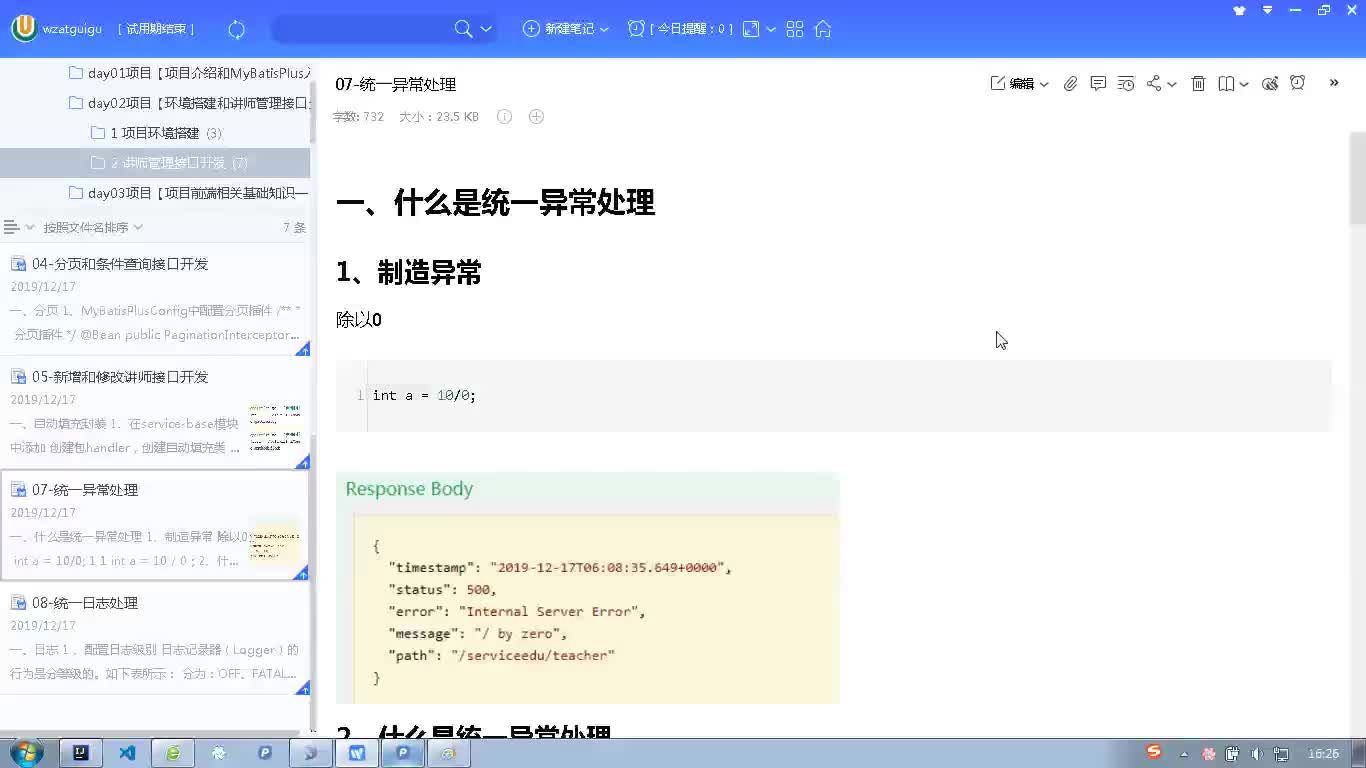Click the add tag plus icon
The image size is (1366, 768).
coord(536,117)
